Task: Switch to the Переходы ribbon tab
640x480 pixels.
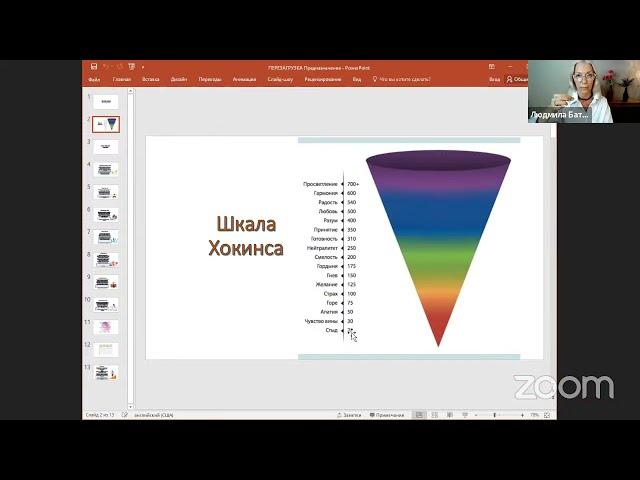Action: coord(210,79)
